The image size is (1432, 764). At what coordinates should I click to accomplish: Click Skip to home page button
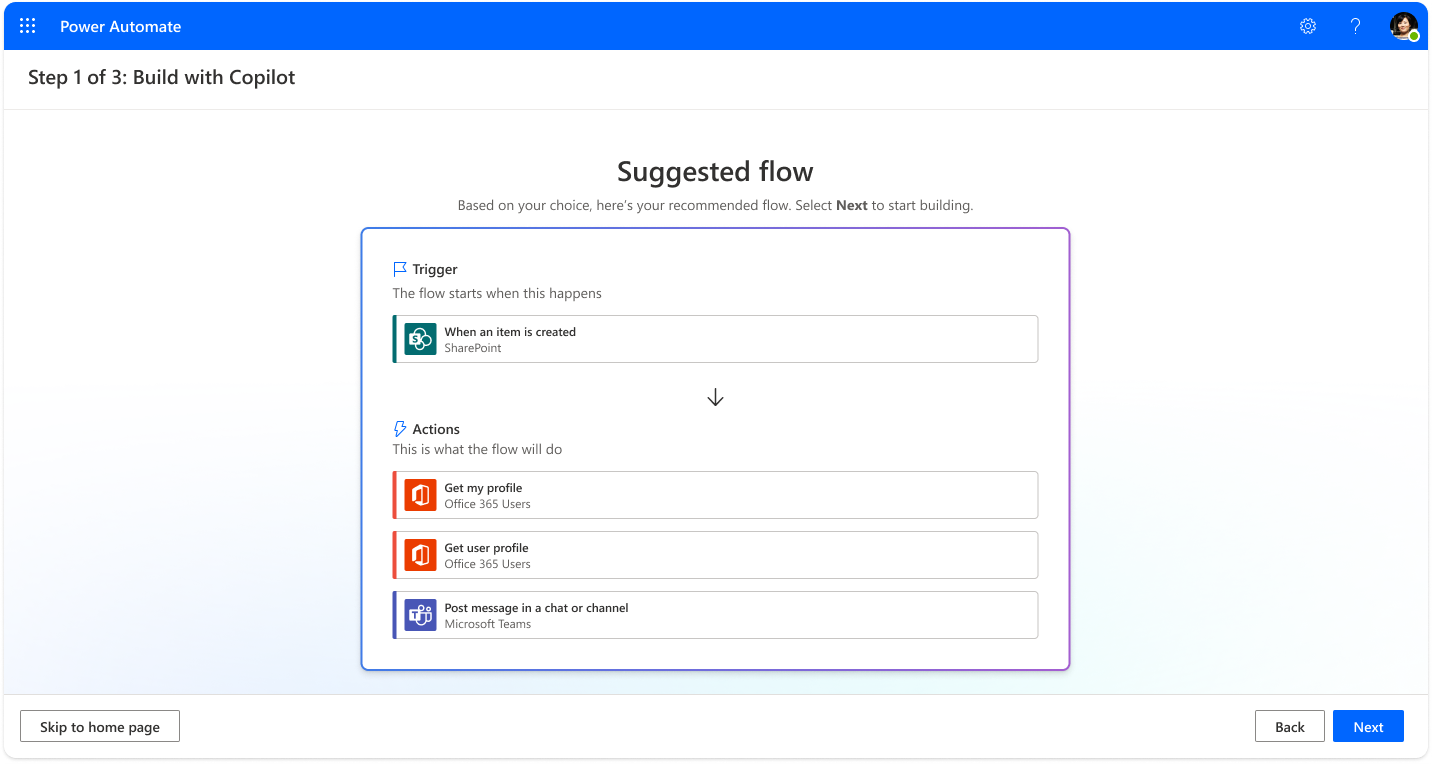[x=100, y=727]
